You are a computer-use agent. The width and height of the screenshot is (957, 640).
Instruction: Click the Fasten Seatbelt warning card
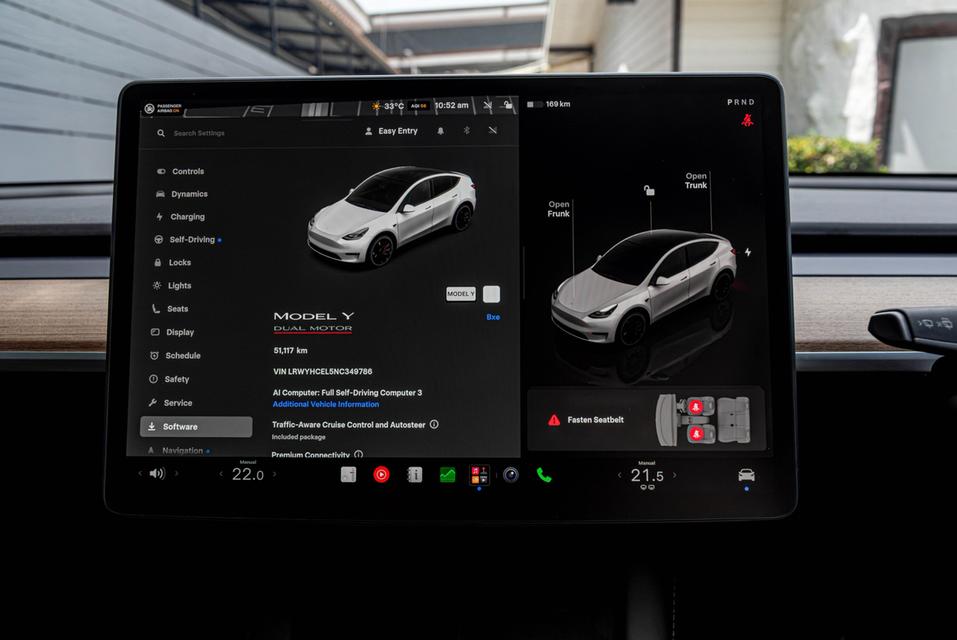click(x=646, y=420)
